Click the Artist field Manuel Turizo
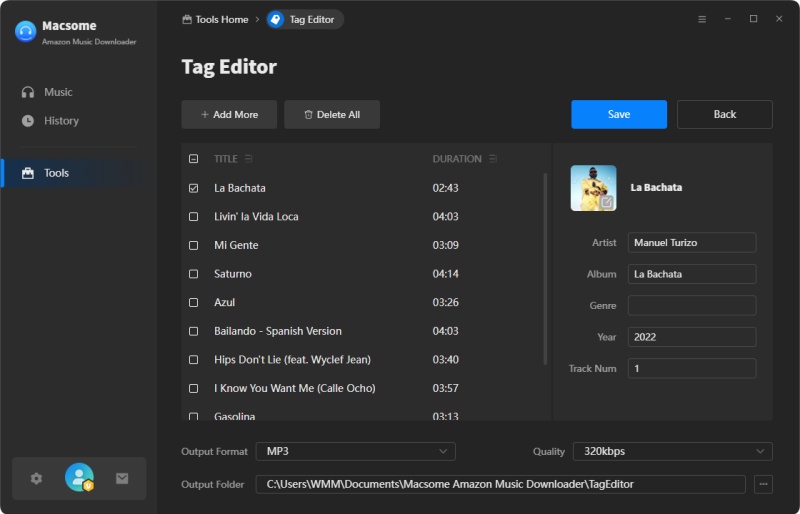Viewport: 800px width, 514px height. [x=692, y=242]
